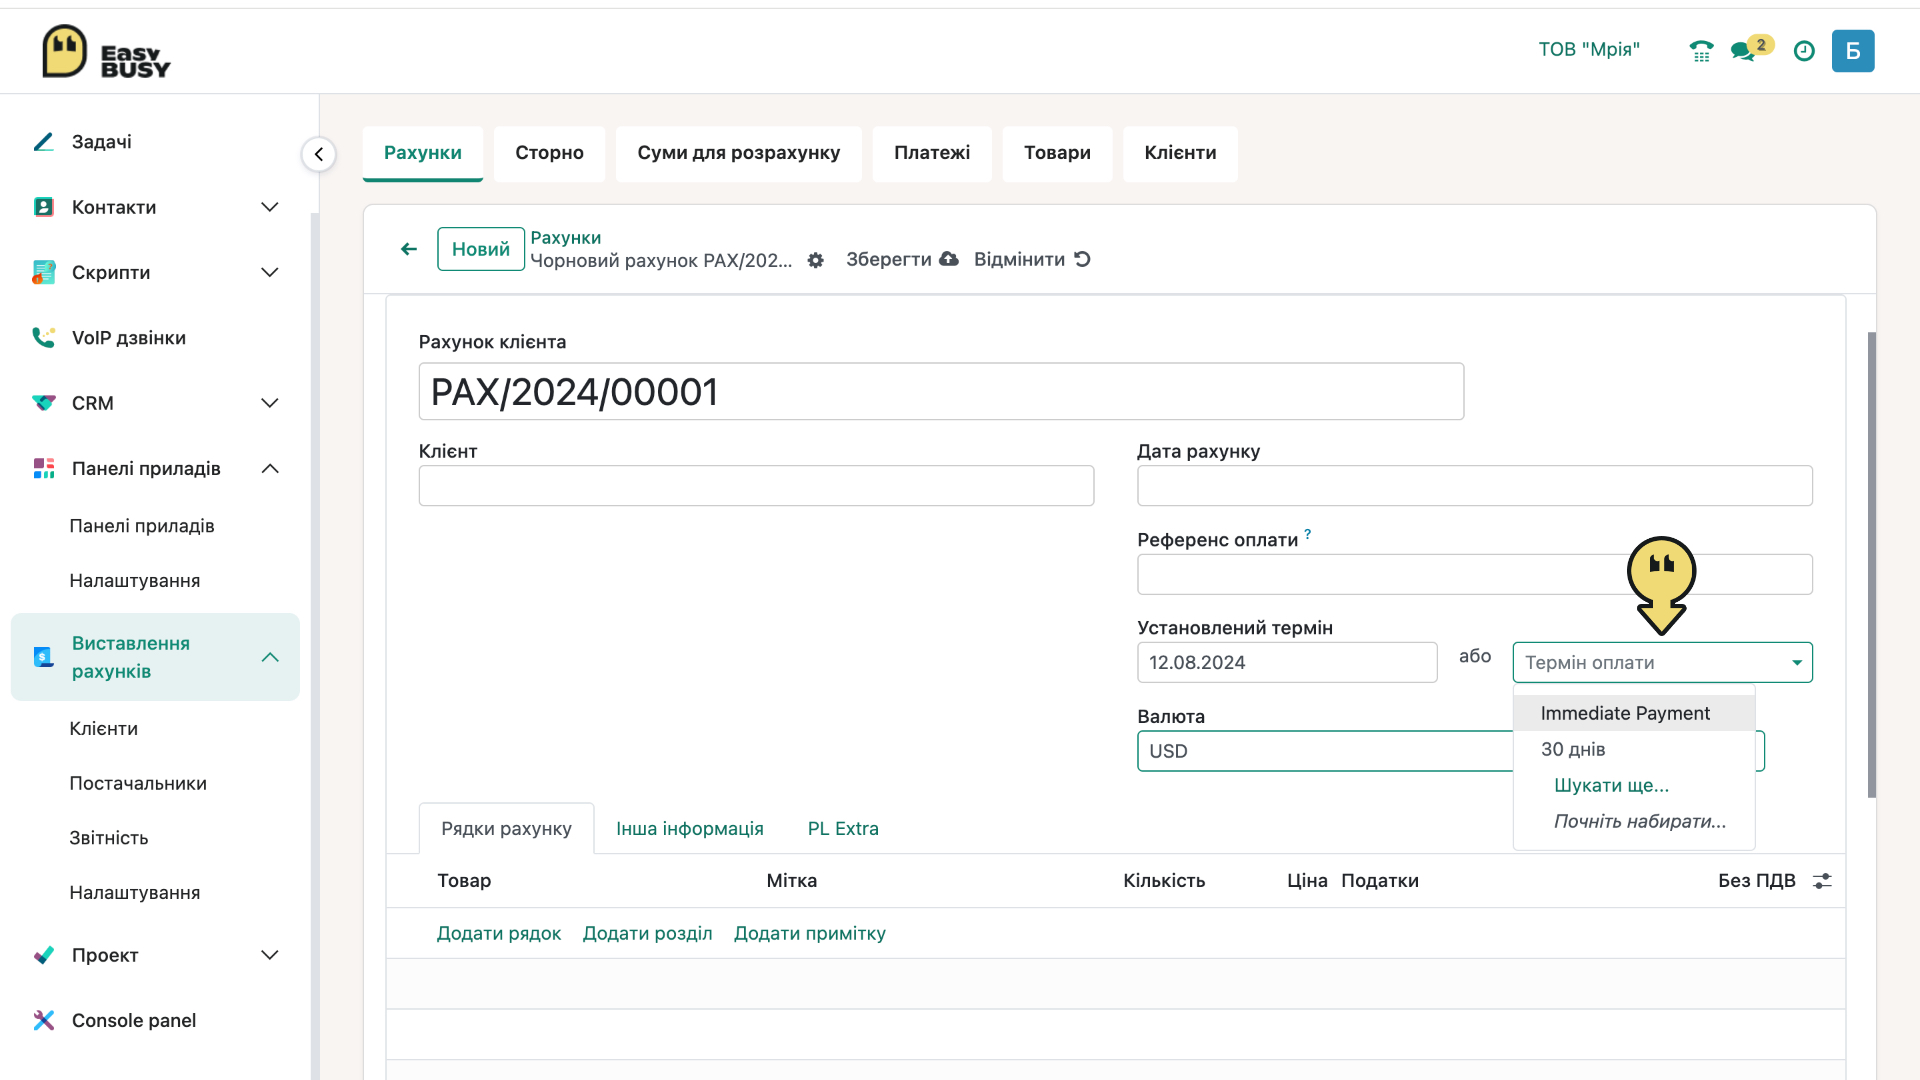1920x1080 pixels.
Task: Click Додати примітку link
Action: coord(810,933)
